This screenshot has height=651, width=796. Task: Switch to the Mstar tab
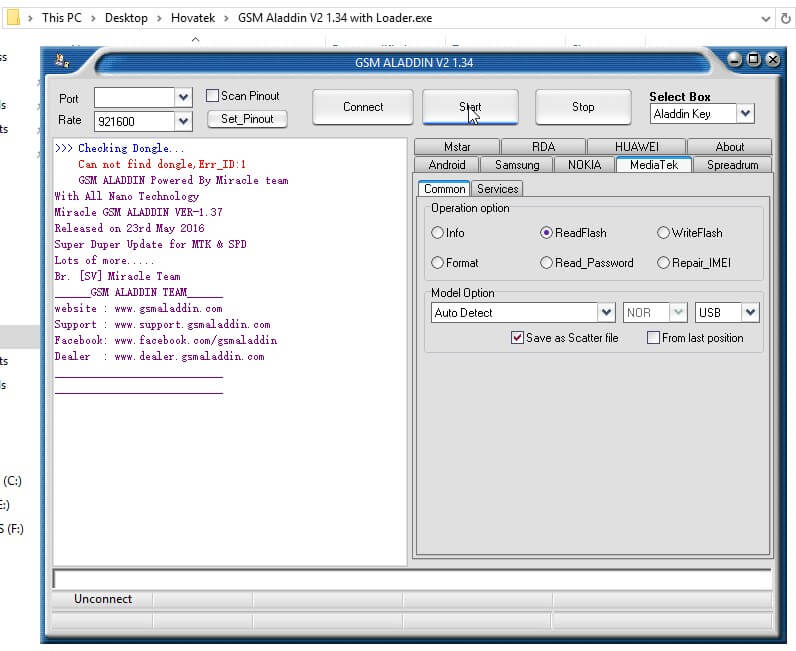(x=457, y=147)
